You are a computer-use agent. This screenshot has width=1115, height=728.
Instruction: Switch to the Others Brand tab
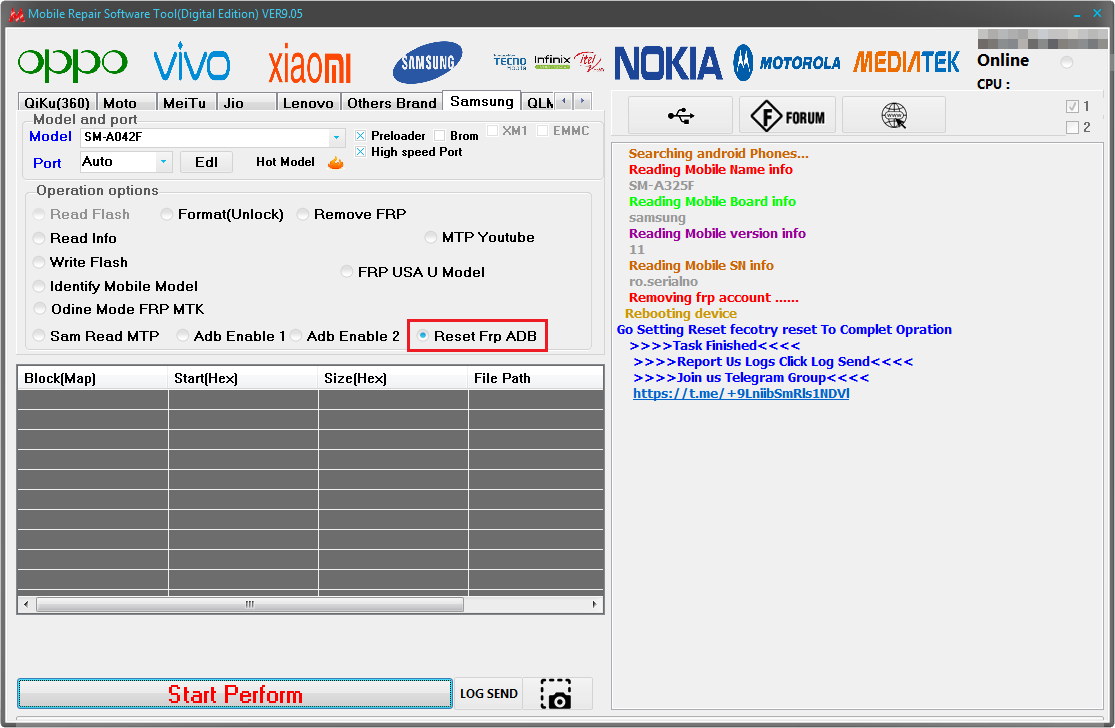tap(392, 103)
